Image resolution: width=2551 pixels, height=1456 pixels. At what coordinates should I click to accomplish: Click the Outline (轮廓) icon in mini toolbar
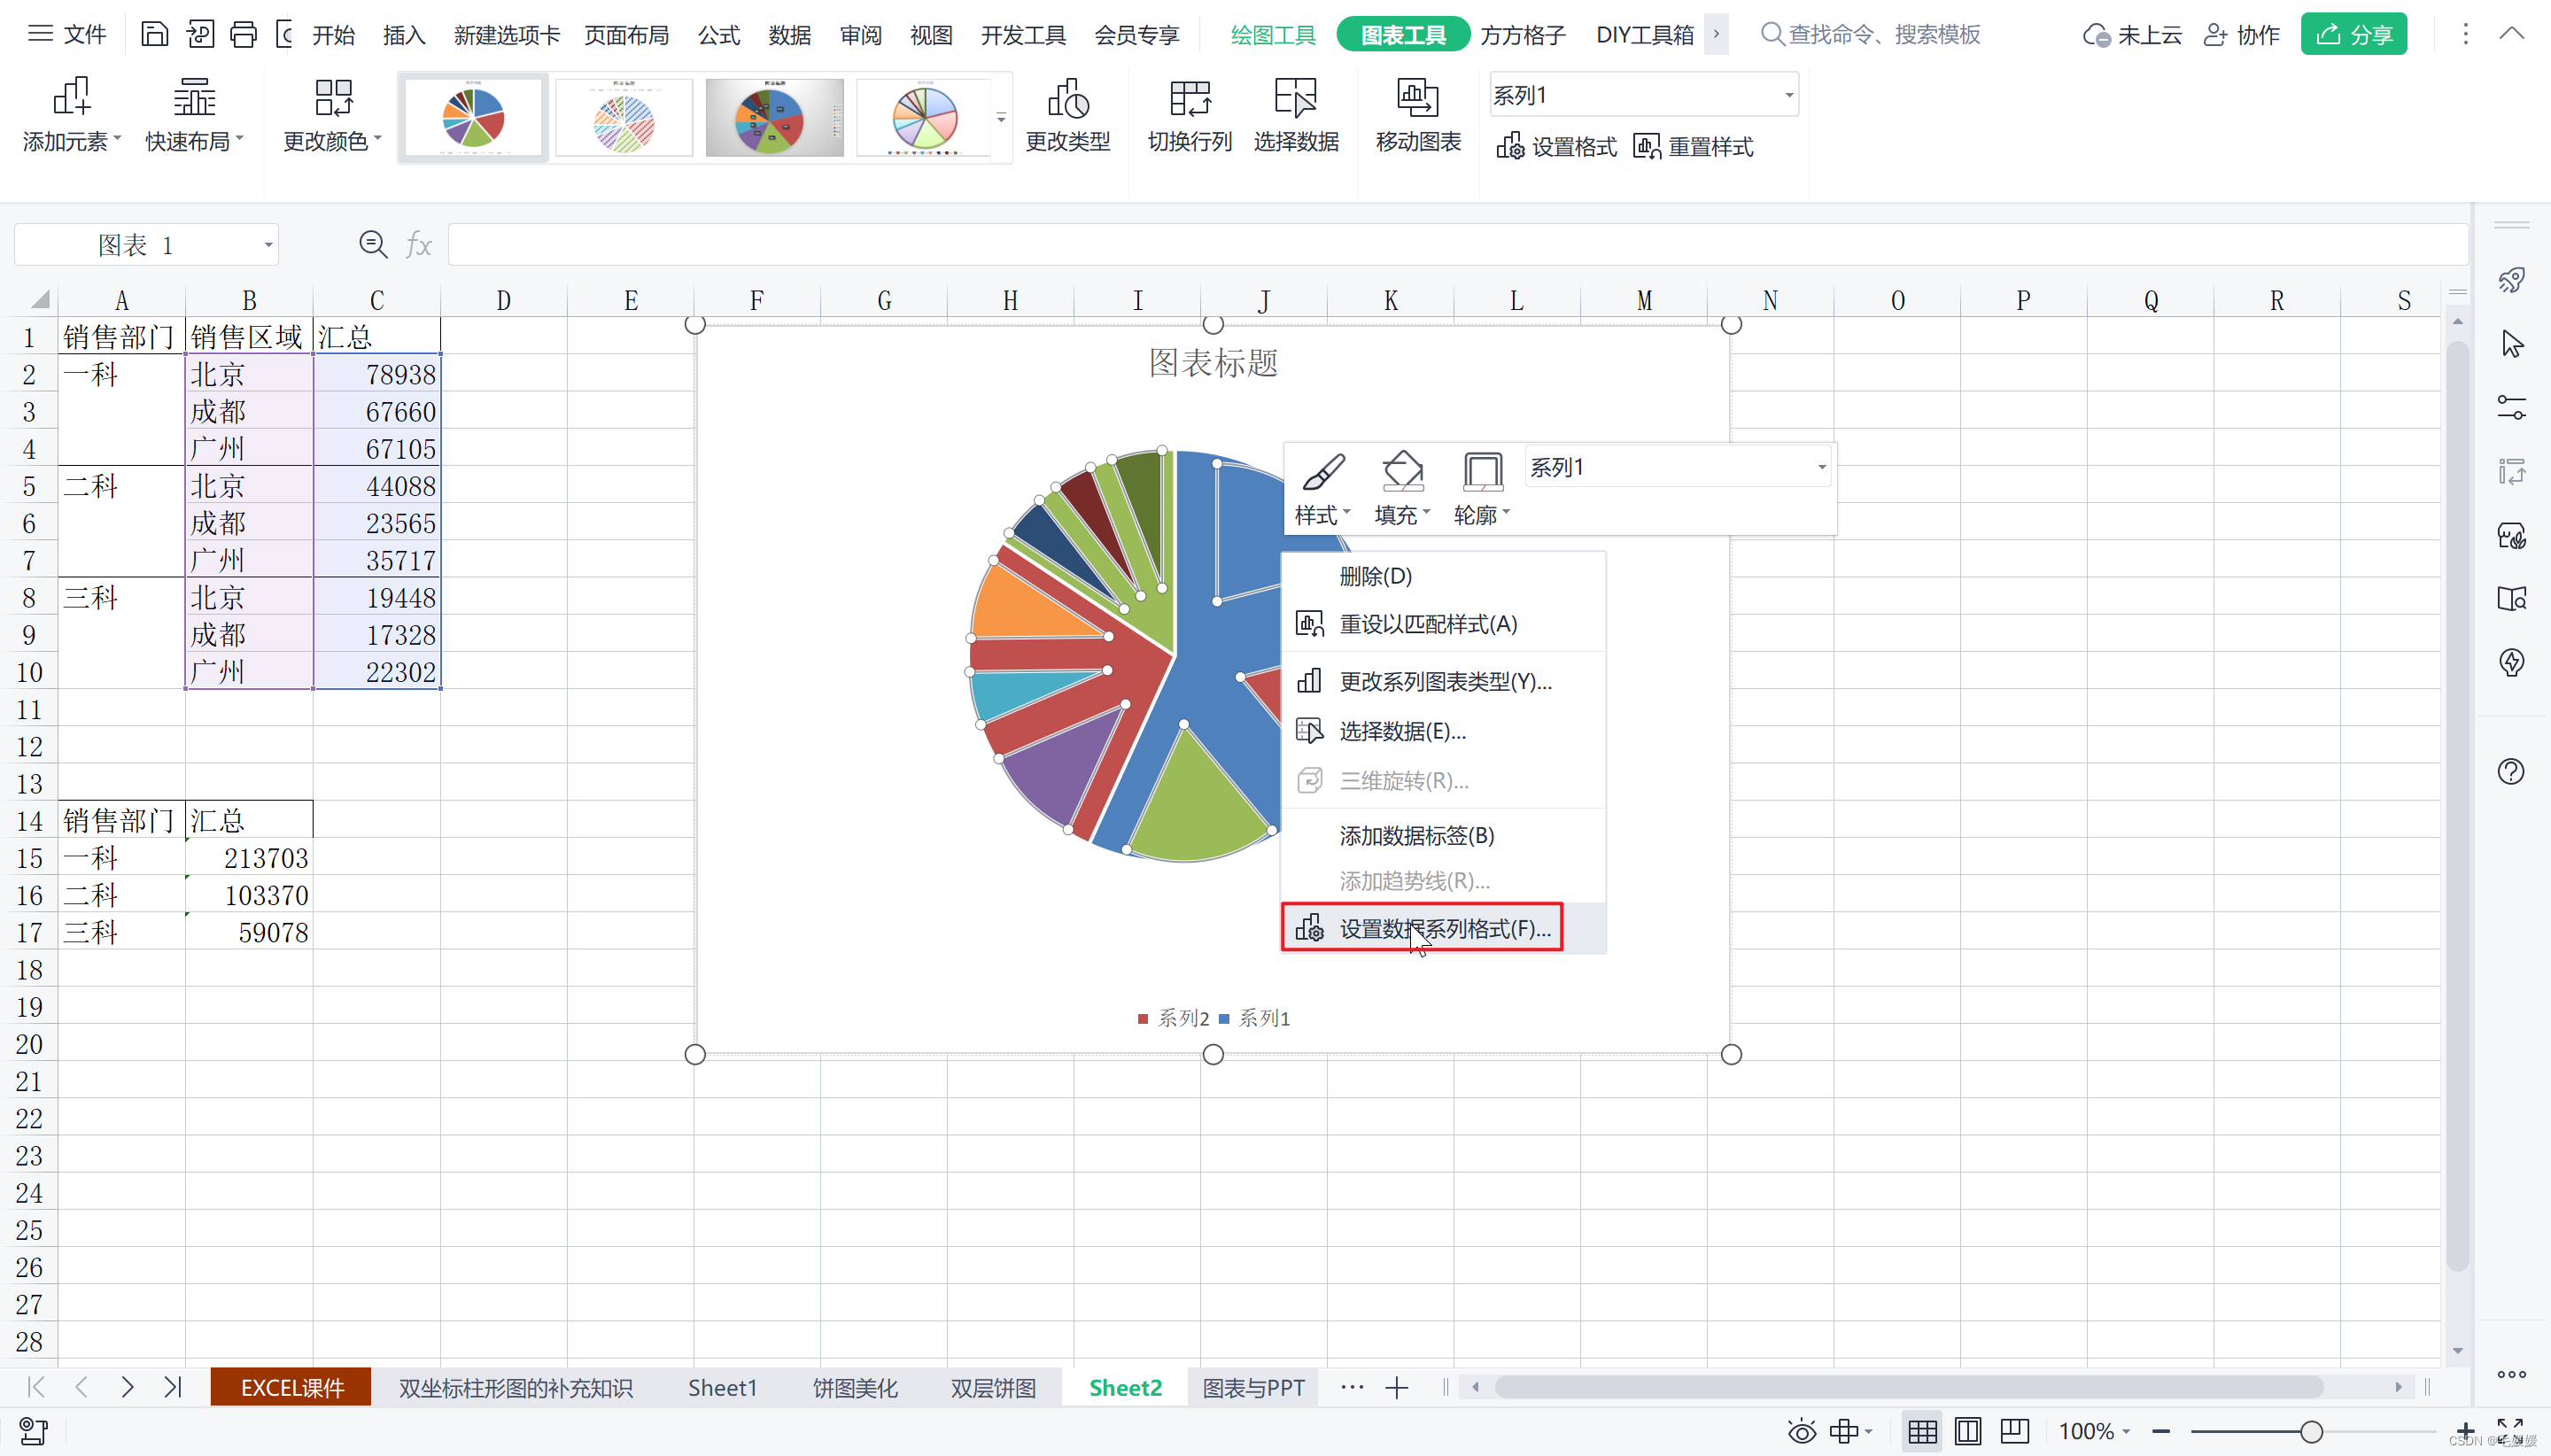[1481, 472]
